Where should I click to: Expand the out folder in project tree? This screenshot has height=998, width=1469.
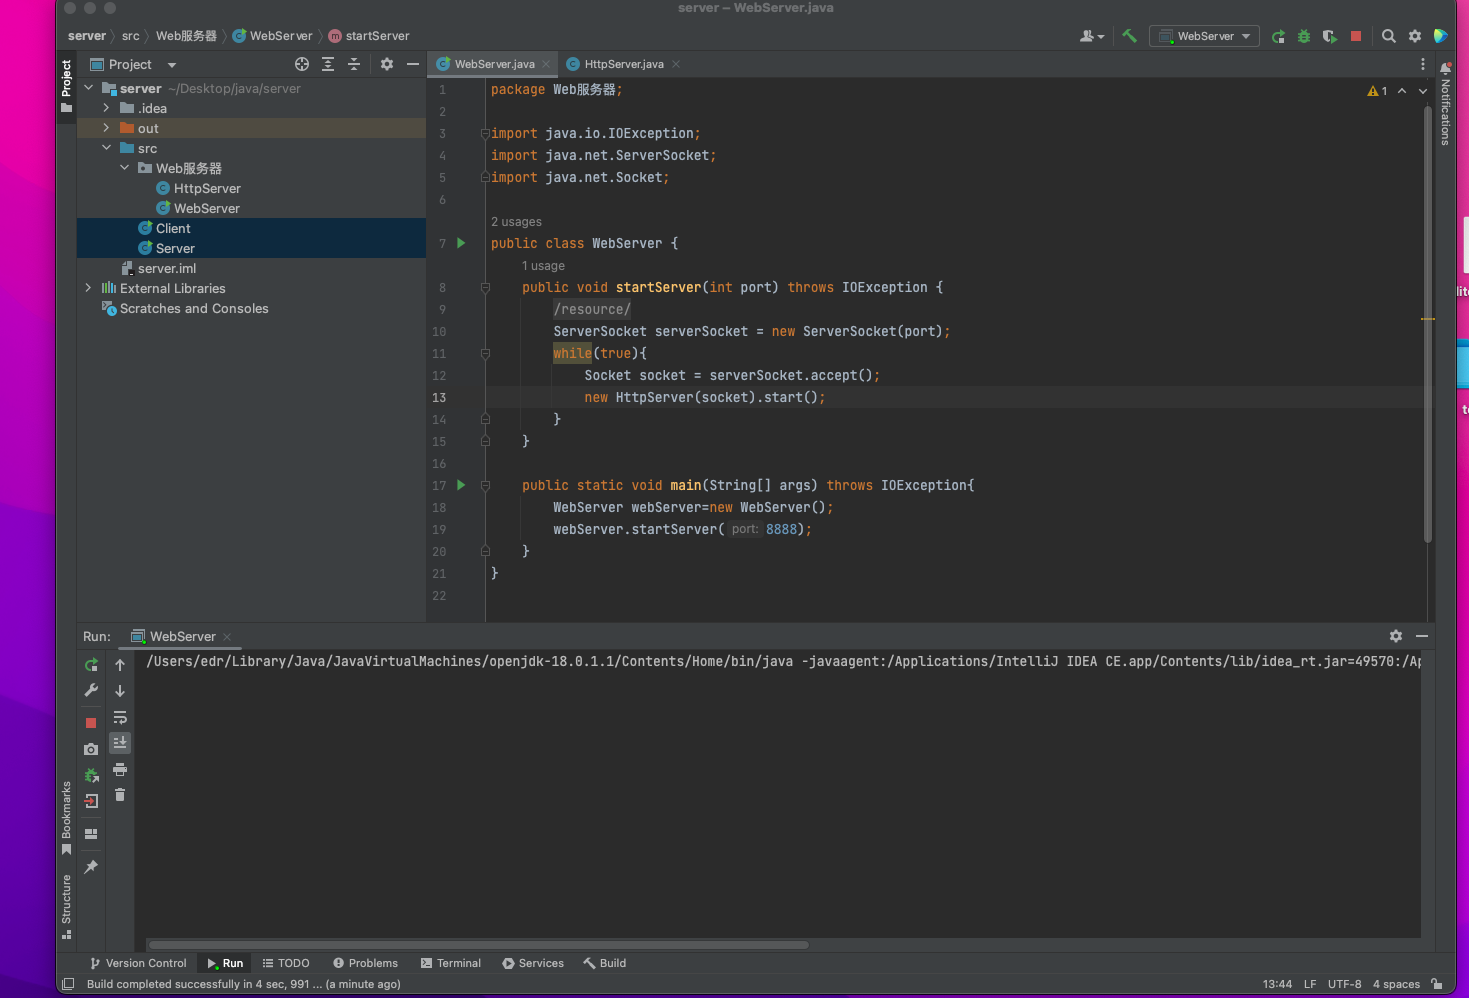point(106,128)
